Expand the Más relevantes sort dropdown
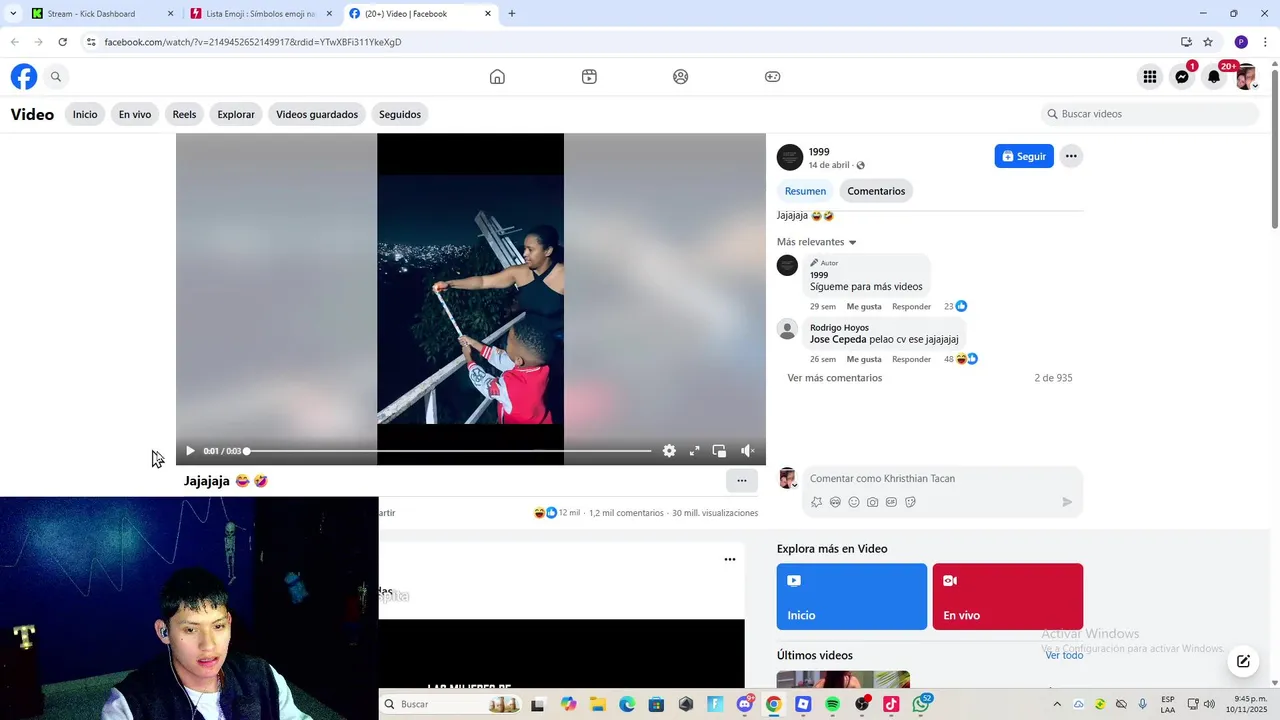 (817, 242)
